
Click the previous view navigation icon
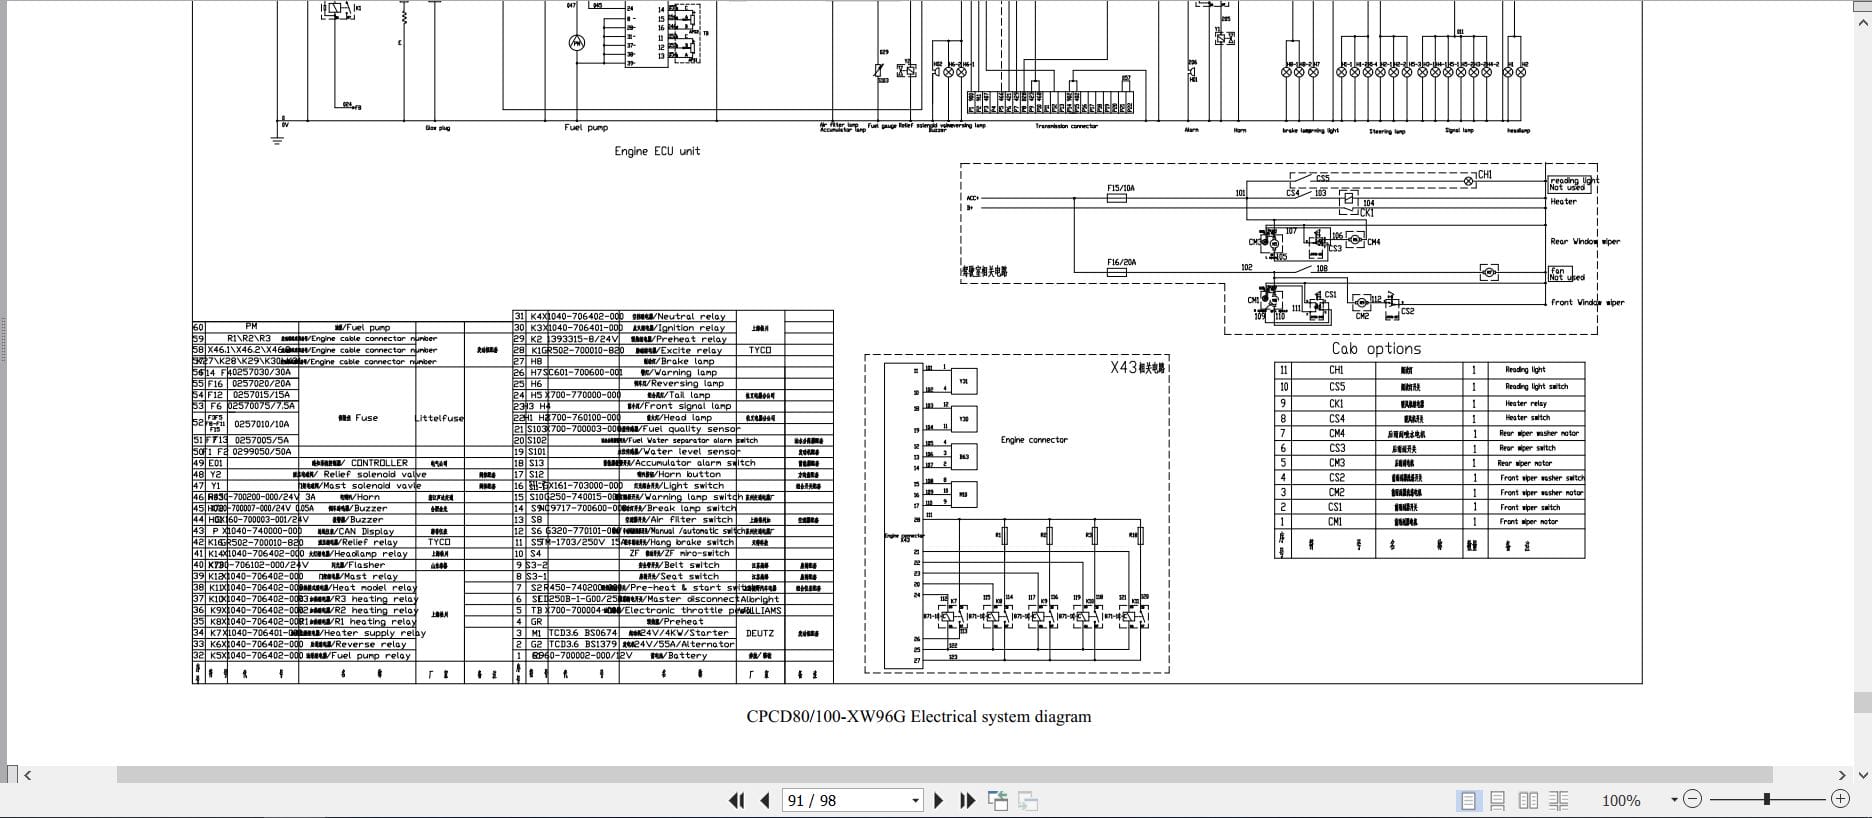tap(998, 800)
